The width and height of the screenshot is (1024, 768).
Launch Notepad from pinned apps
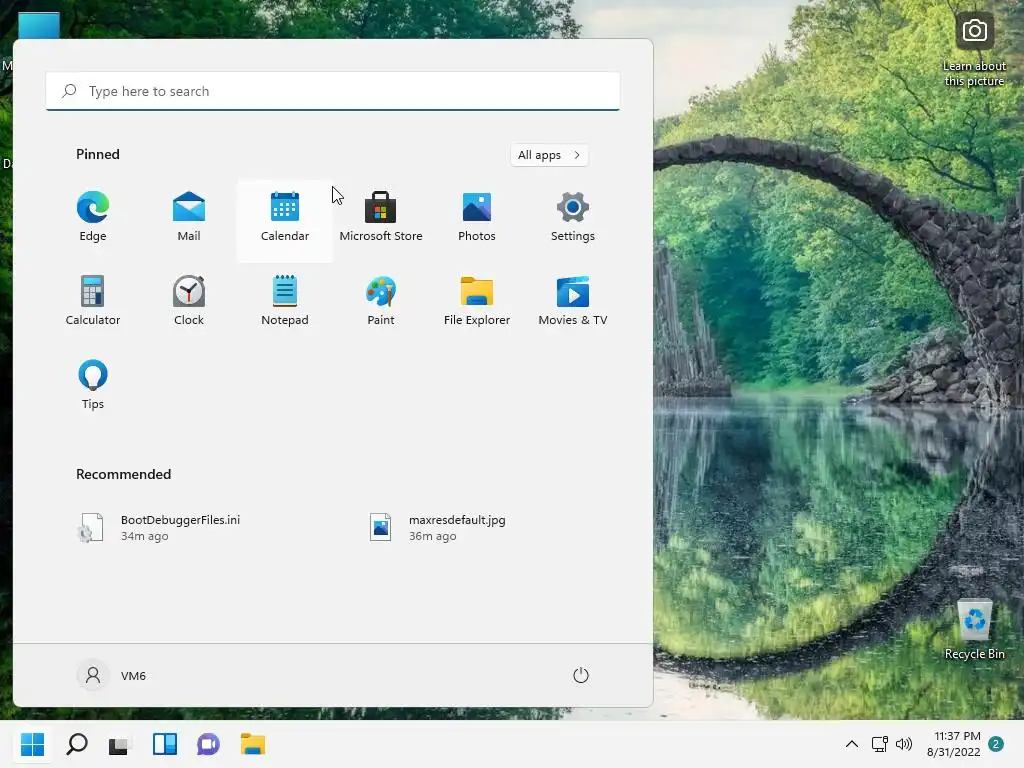tap(285, 302)
